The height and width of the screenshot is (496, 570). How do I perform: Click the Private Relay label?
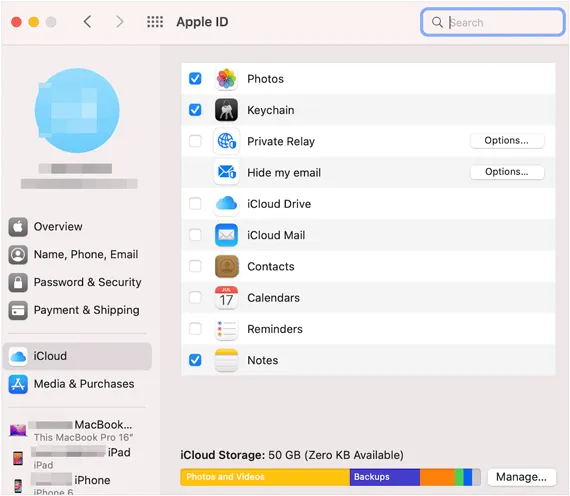(x=281, y=141)
